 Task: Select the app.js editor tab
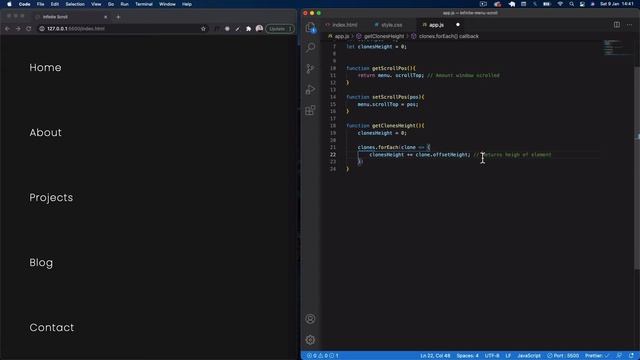click(436, 25)
